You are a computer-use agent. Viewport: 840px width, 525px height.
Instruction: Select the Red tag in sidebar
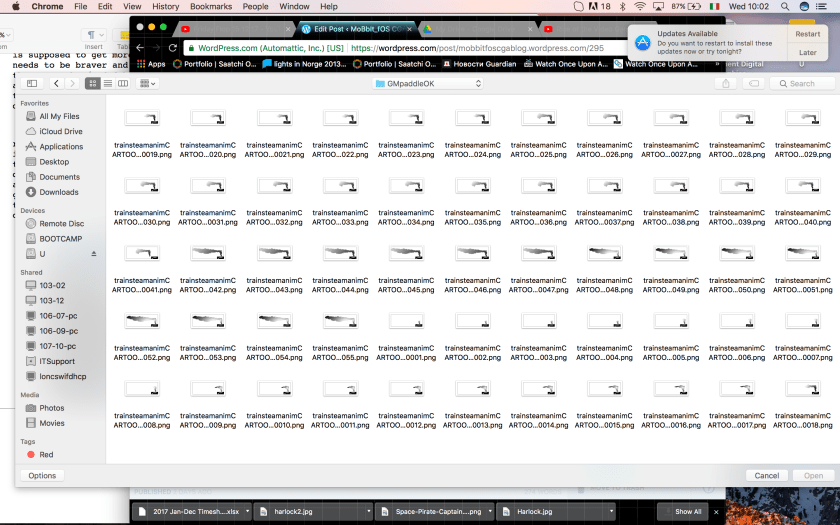46,454
